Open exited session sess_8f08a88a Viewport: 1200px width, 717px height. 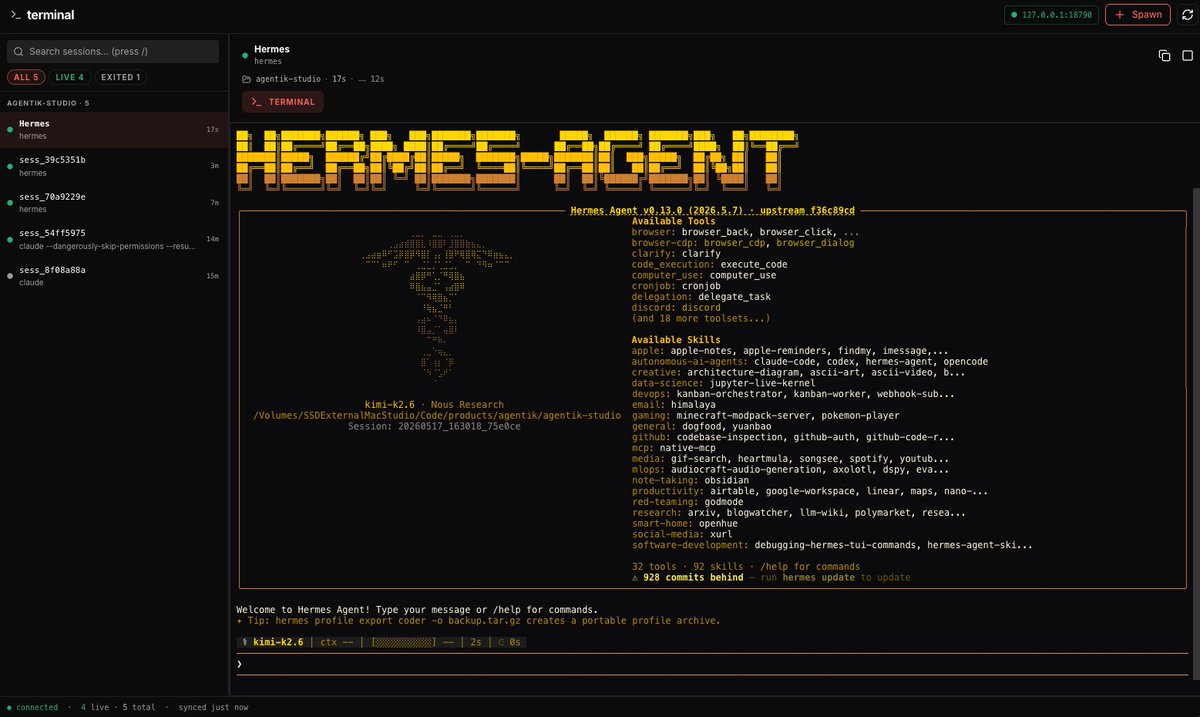point(114,276)
